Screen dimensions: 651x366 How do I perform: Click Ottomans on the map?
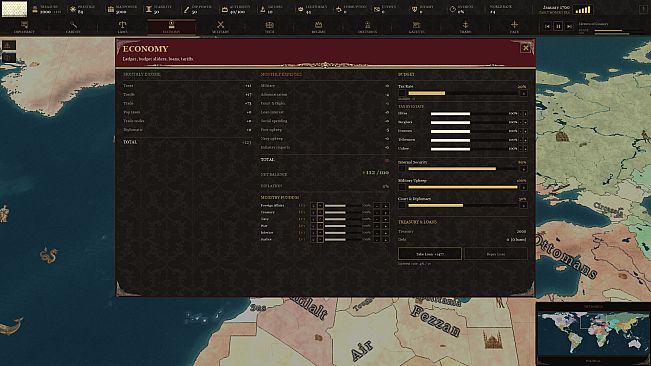pyautogui.click(x=566, y=256)
